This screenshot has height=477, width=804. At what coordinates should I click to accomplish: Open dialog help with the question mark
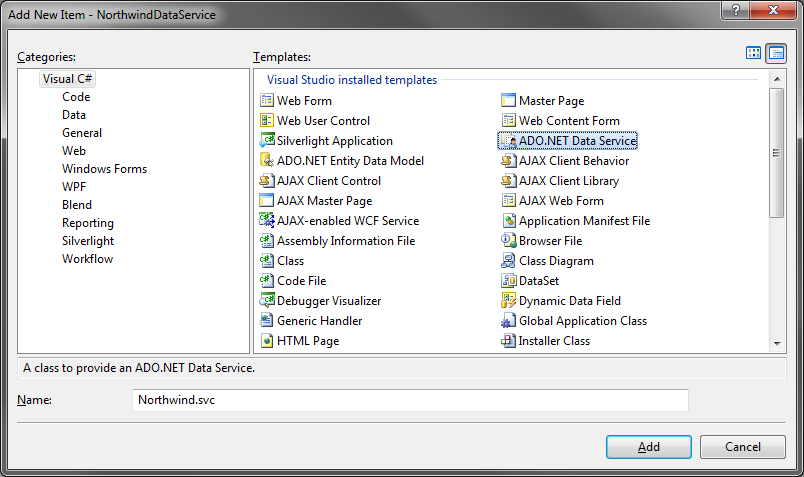point(735,10)
